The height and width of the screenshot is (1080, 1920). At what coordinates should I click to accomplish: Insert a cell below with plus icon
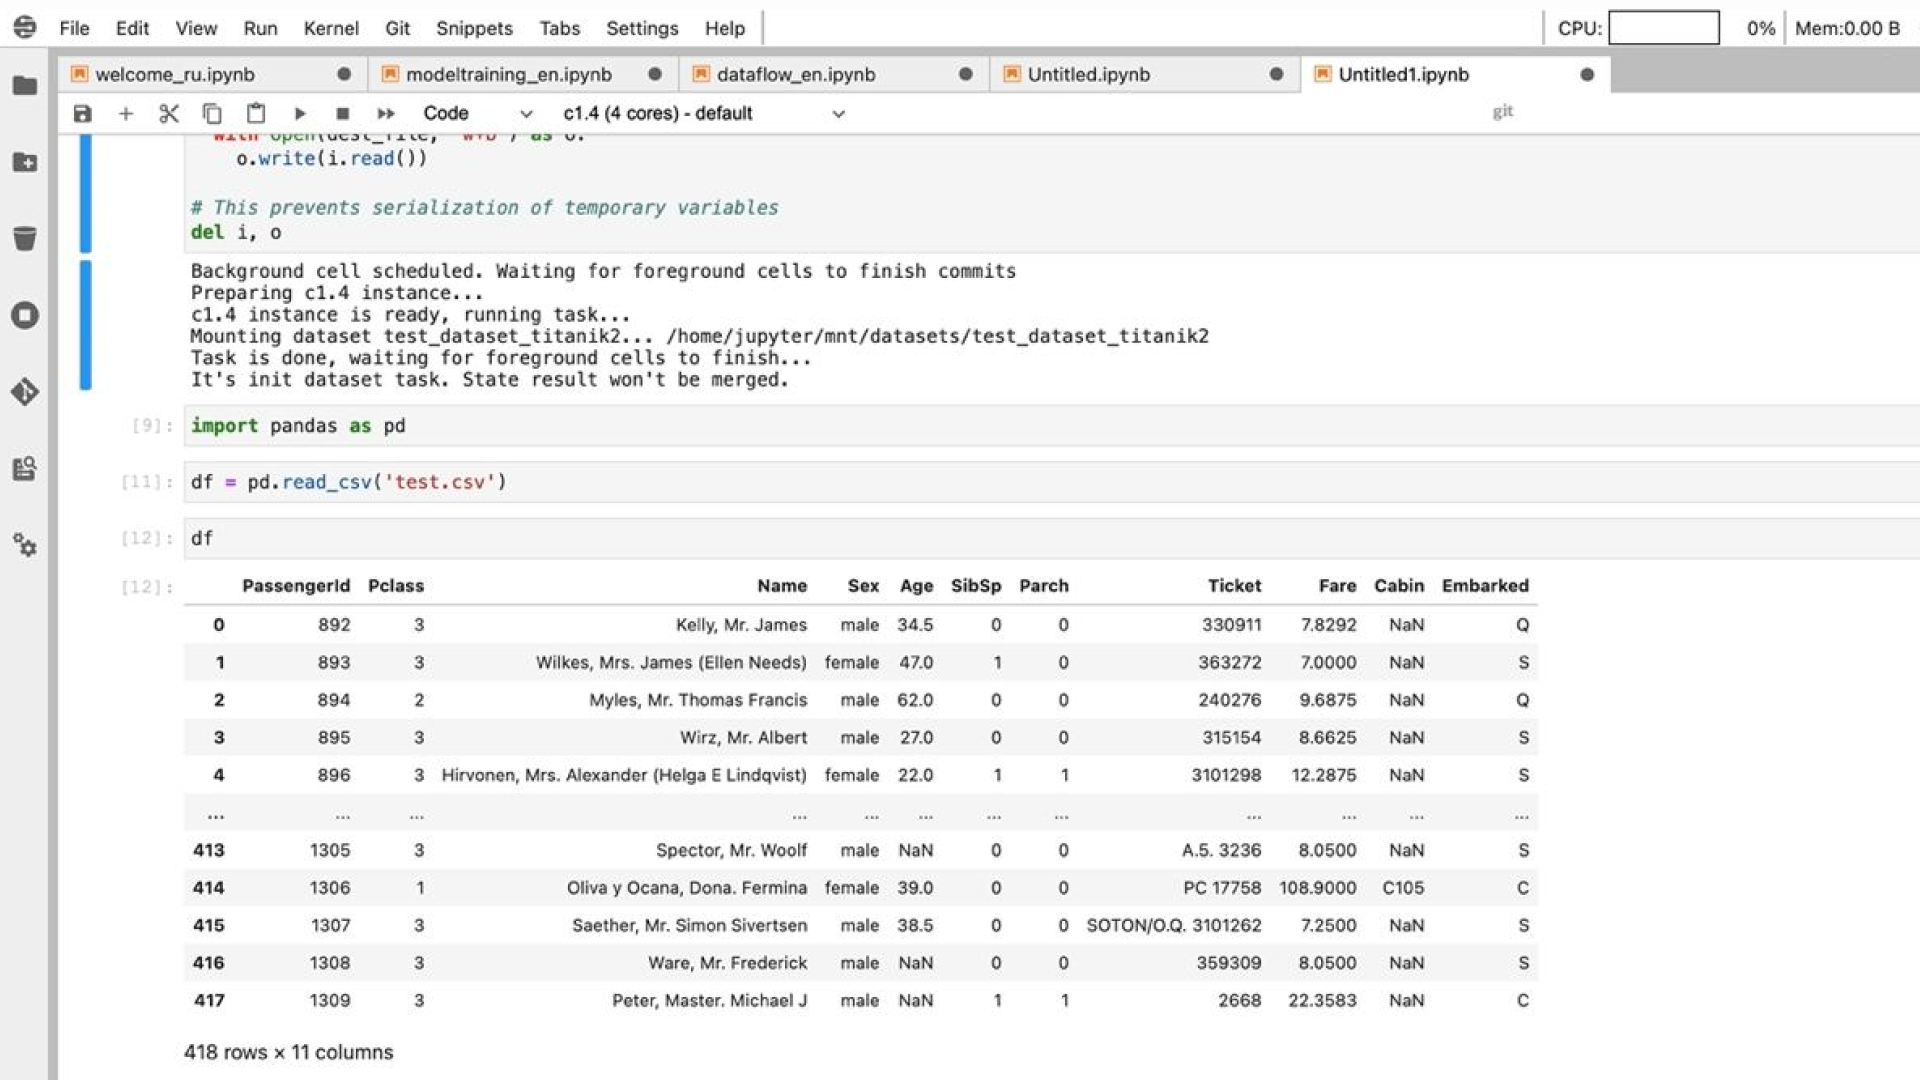pyautogui.click(x=126, y=113)
